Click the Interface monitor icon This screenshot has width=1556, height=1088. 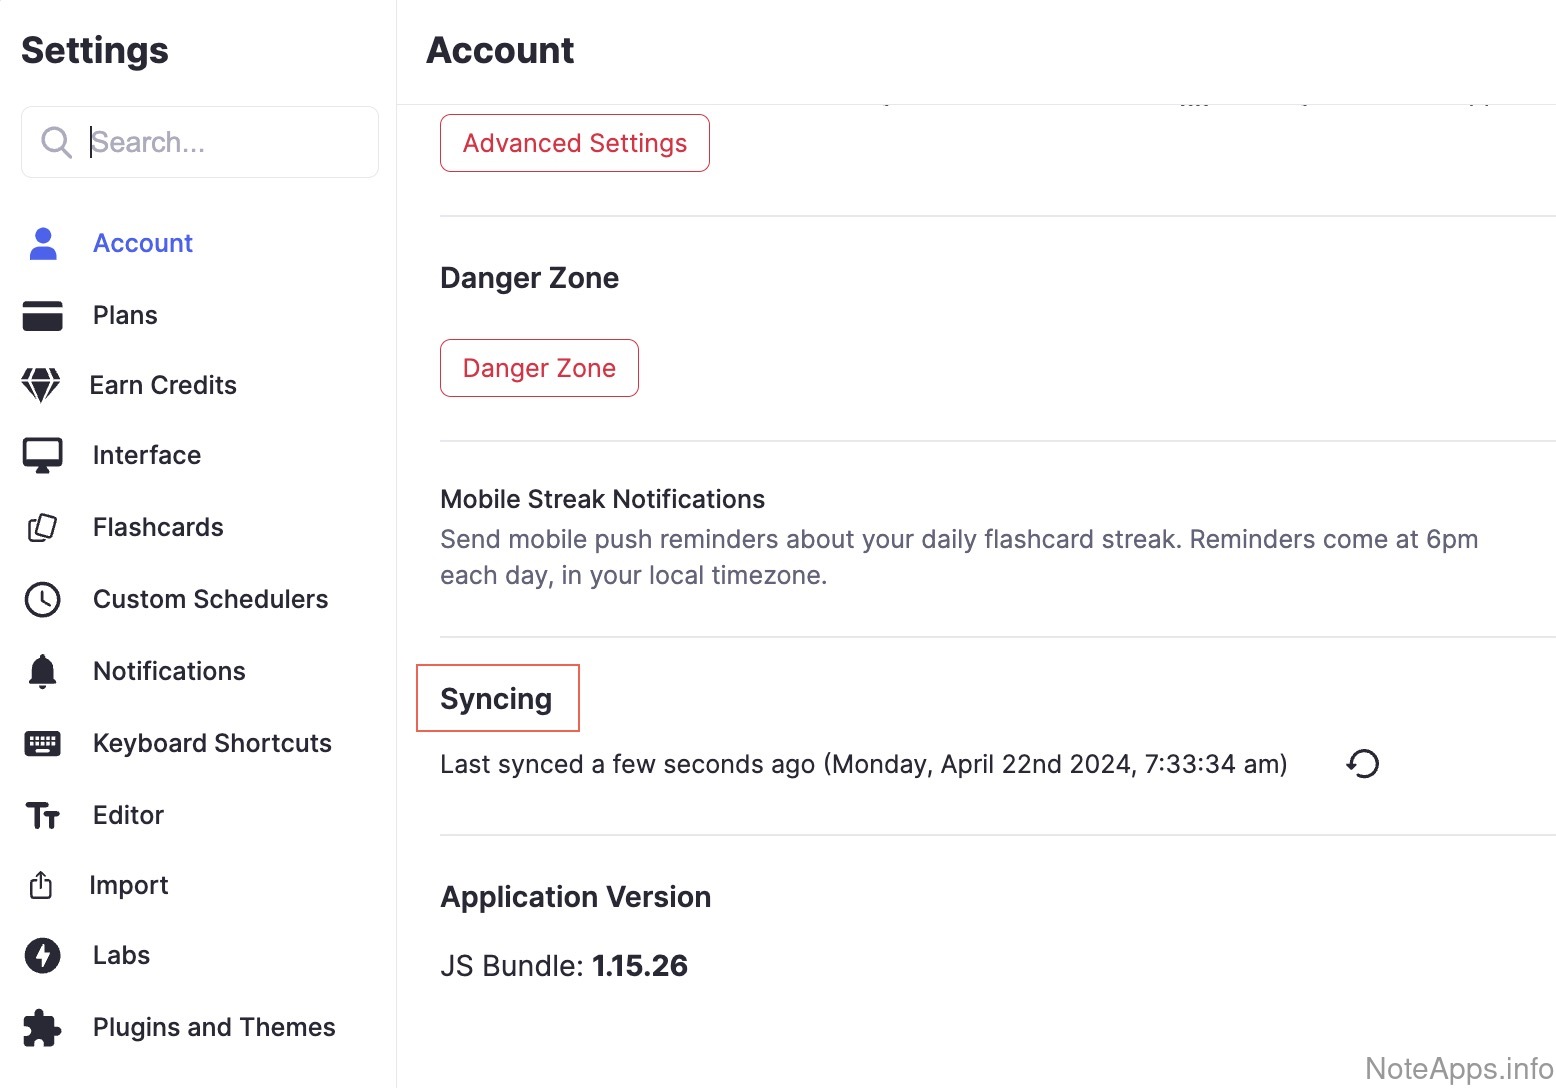click(x=42, y=455)
